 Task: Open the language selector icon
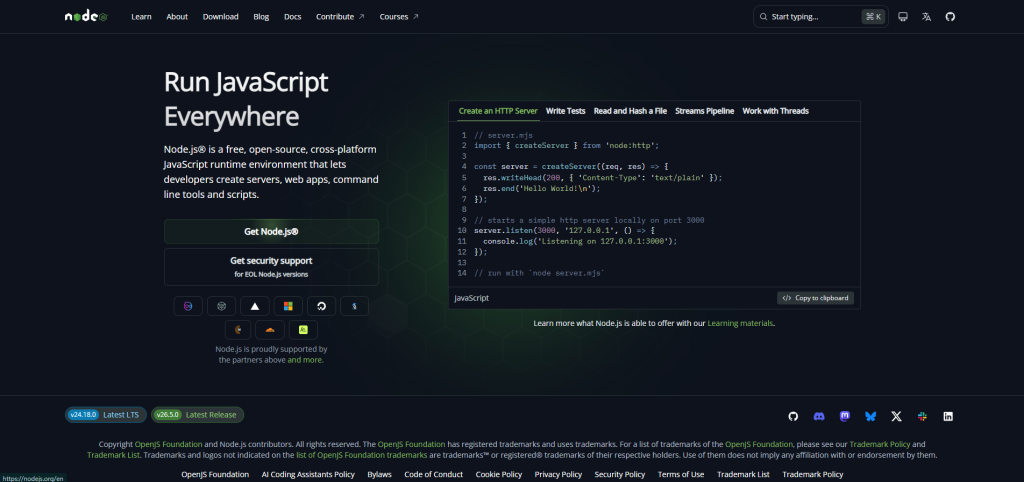tap(926, 17)
